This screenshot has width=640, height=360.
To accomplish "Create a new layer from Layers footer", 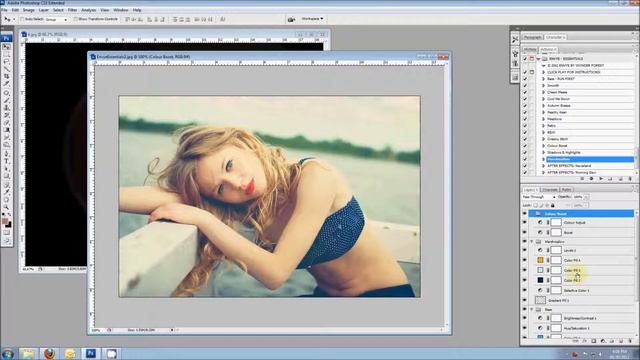I will pyautogui.click(x=621, y=341).
